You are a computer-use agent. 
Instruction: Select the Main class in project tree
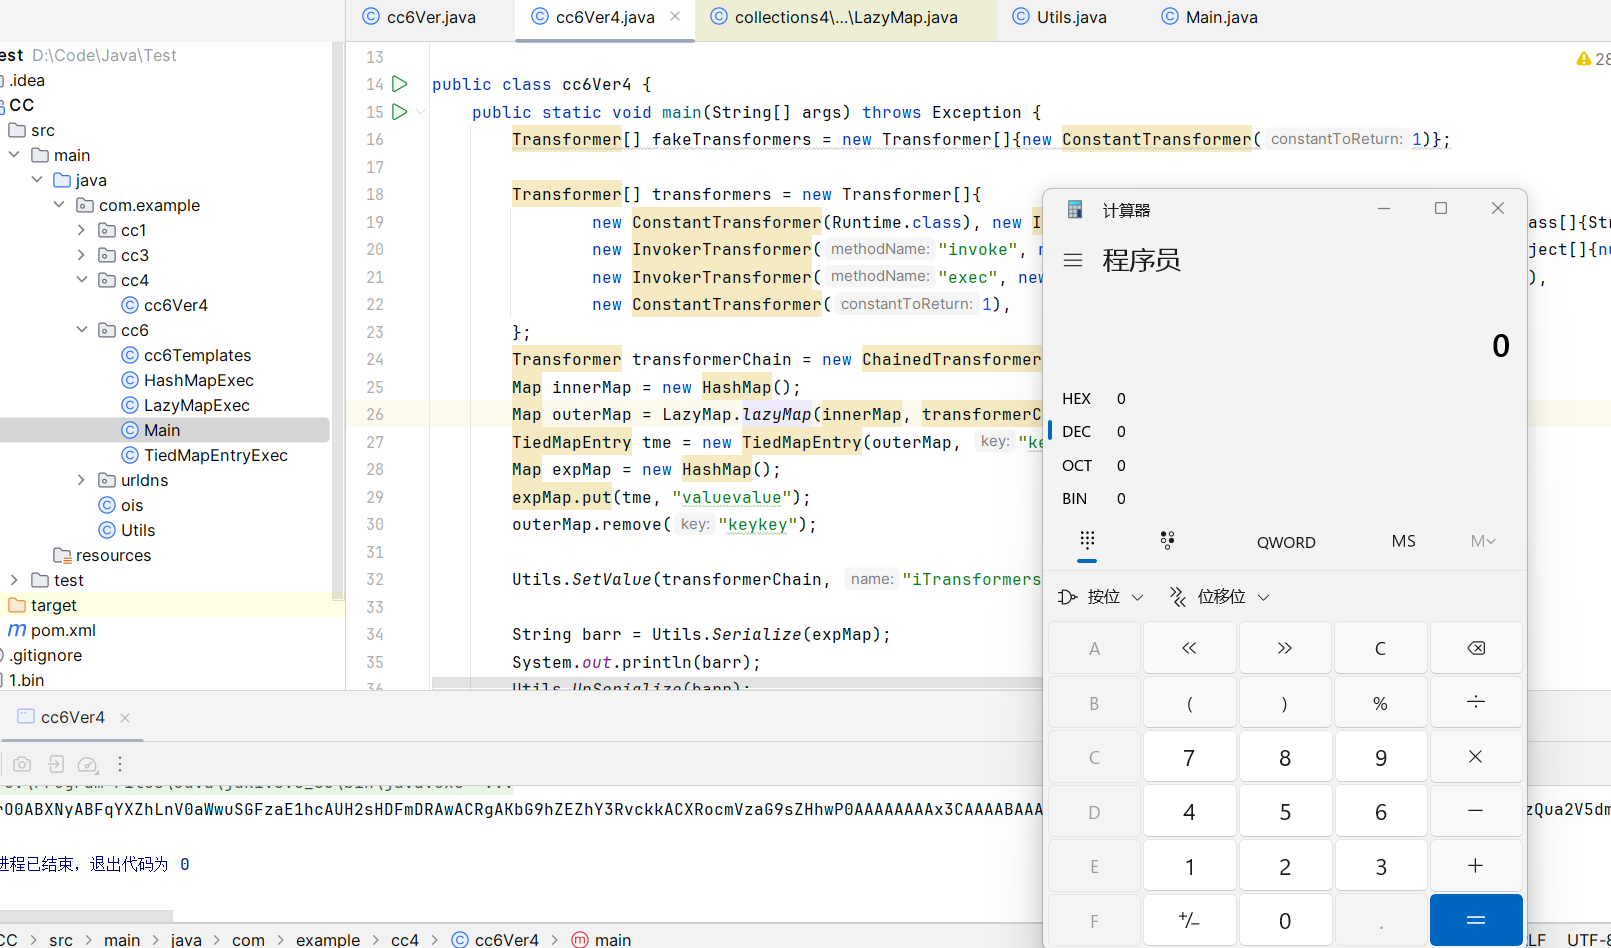point(162,430)
